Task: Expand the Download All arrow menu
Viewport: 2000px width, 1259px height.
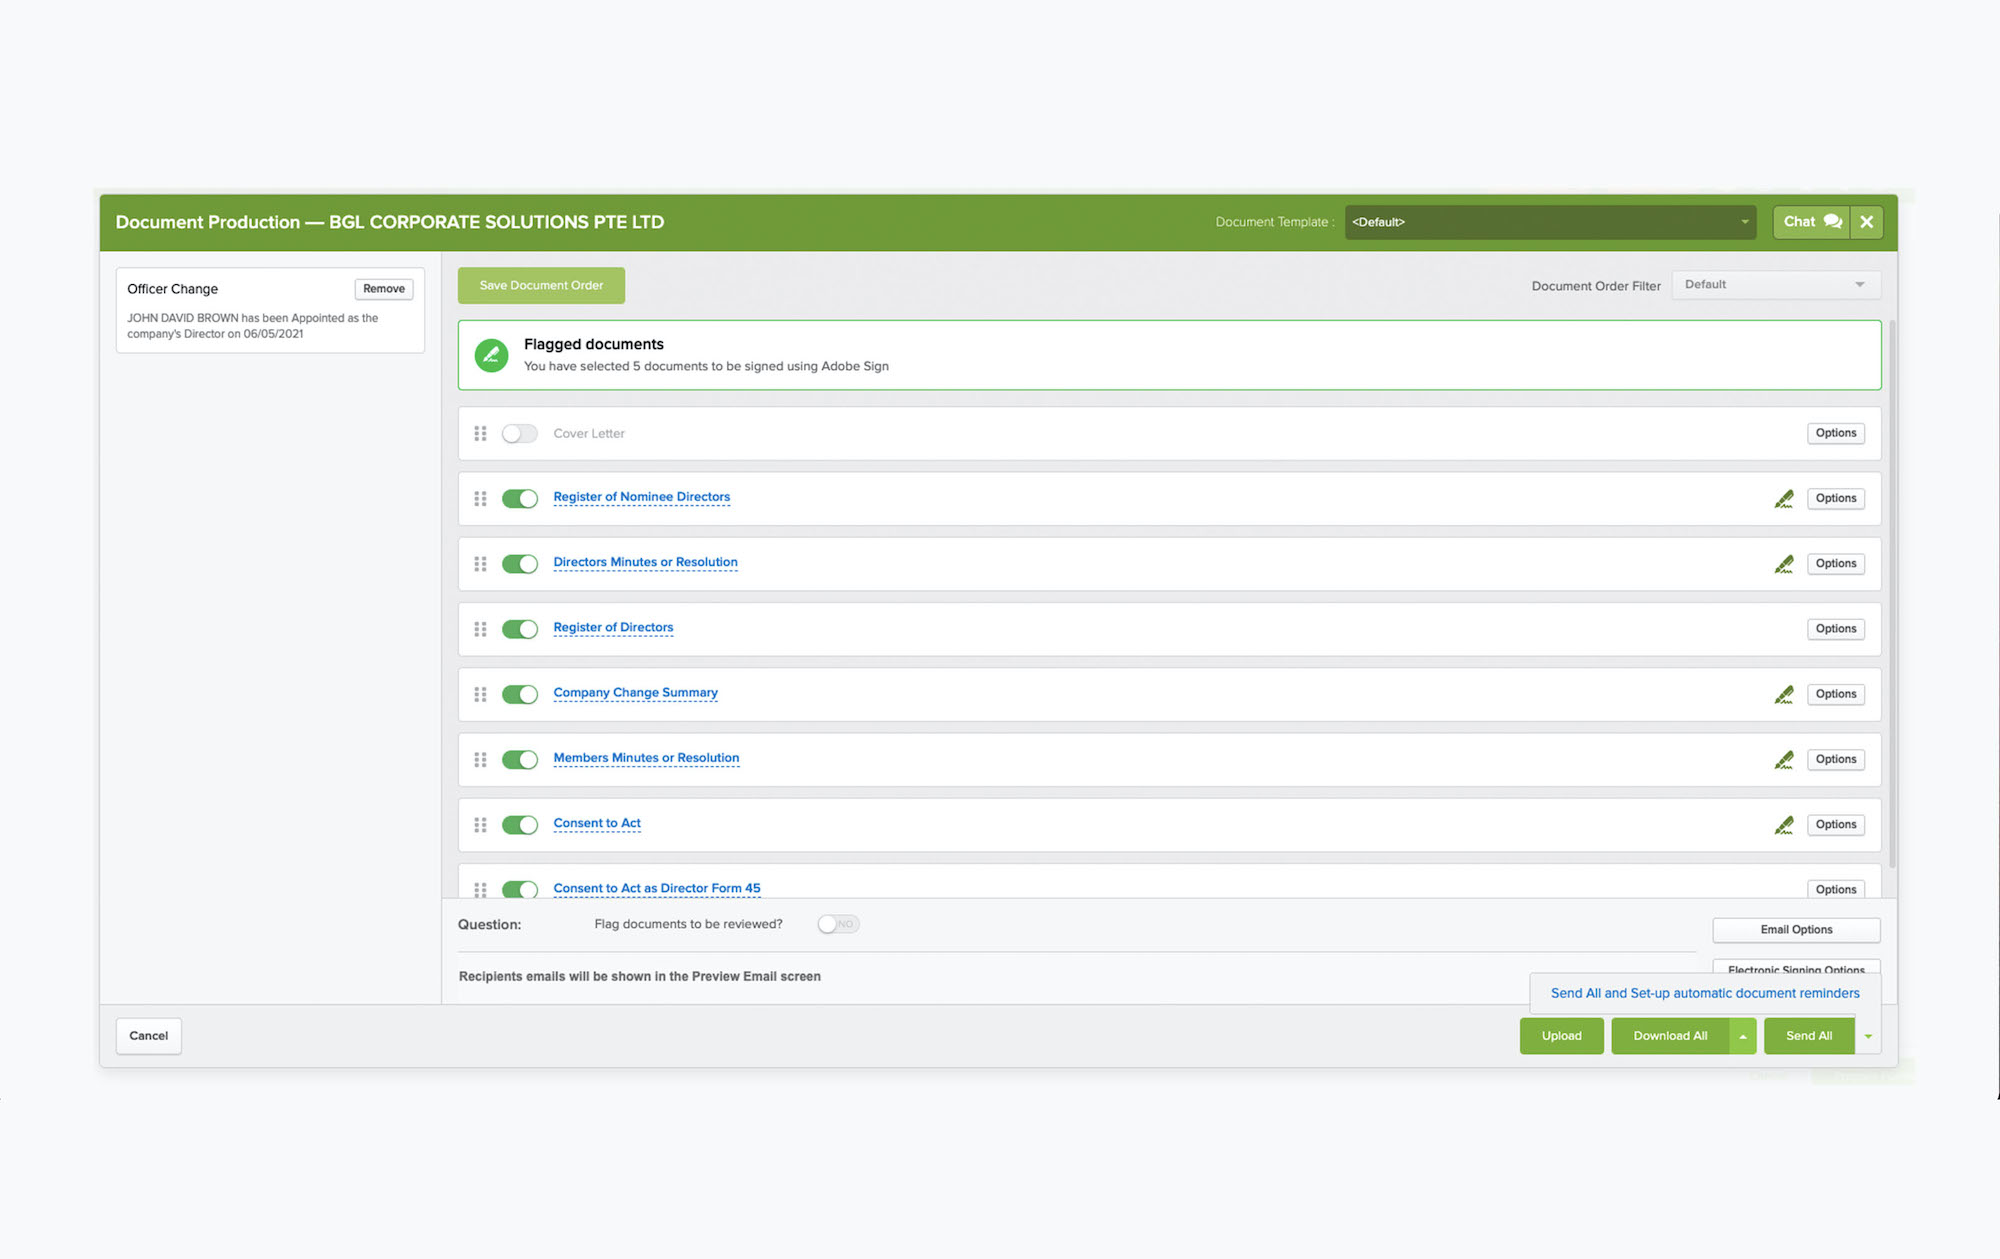Action: coord(1743,1036)
